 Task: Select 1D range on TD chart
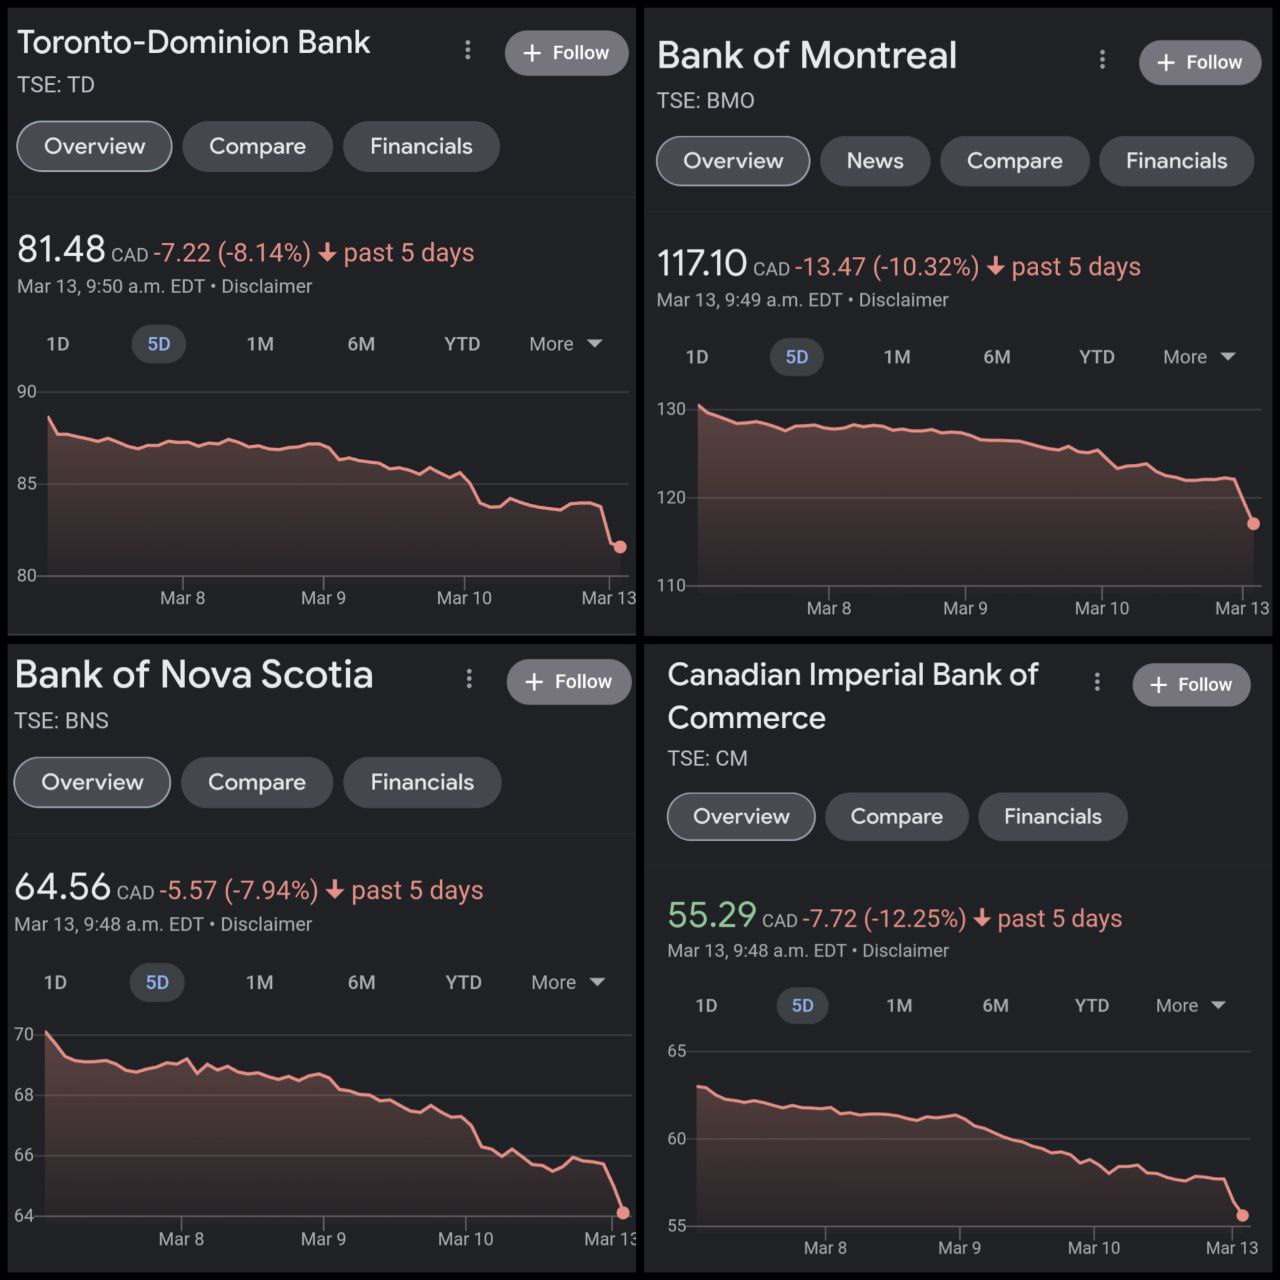click(58, 344)
